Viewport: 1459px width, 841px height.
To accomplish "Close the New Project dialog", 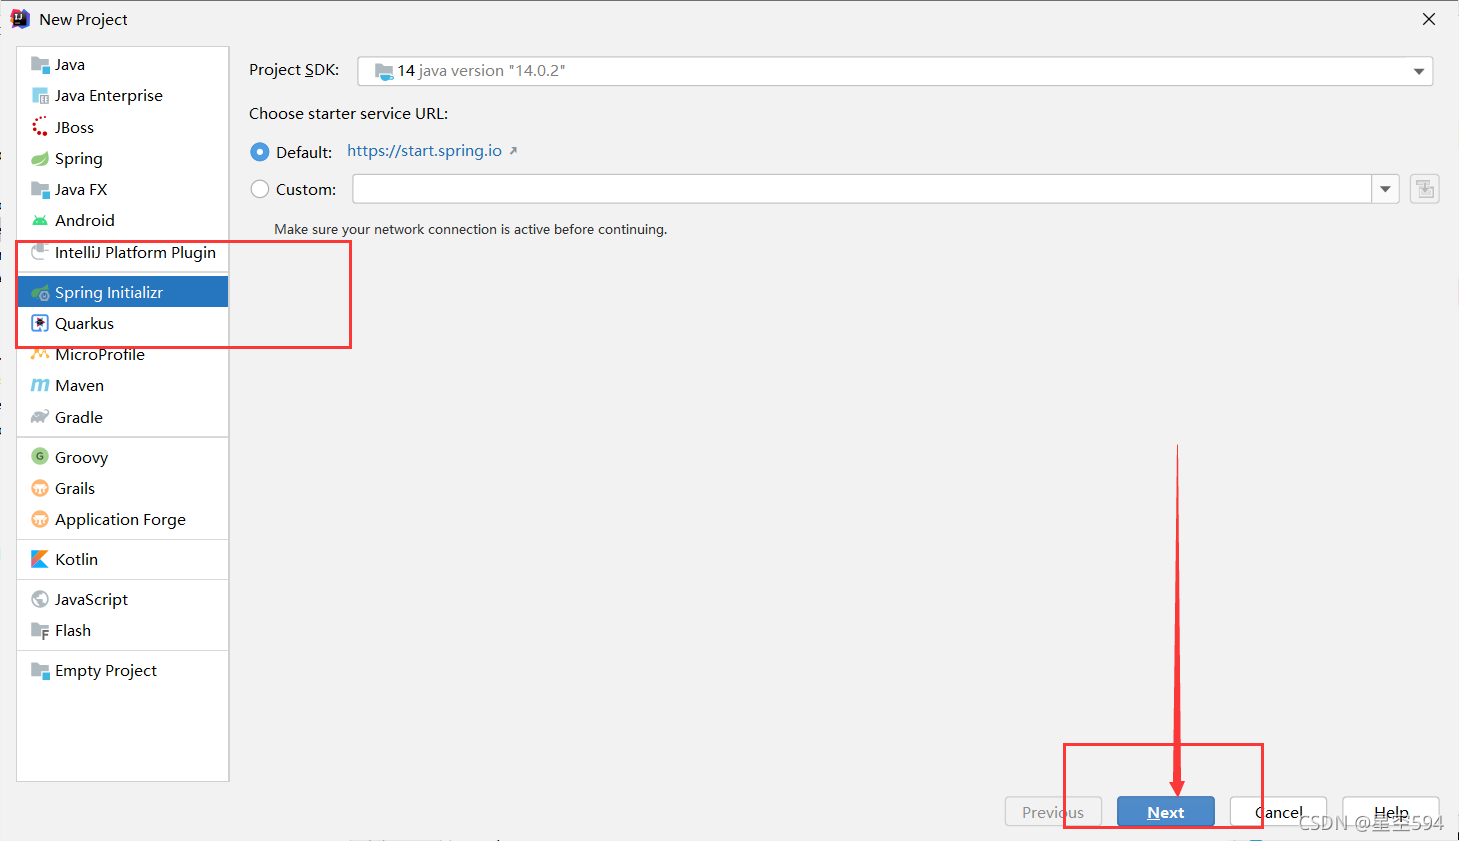I will point(1429,19).
